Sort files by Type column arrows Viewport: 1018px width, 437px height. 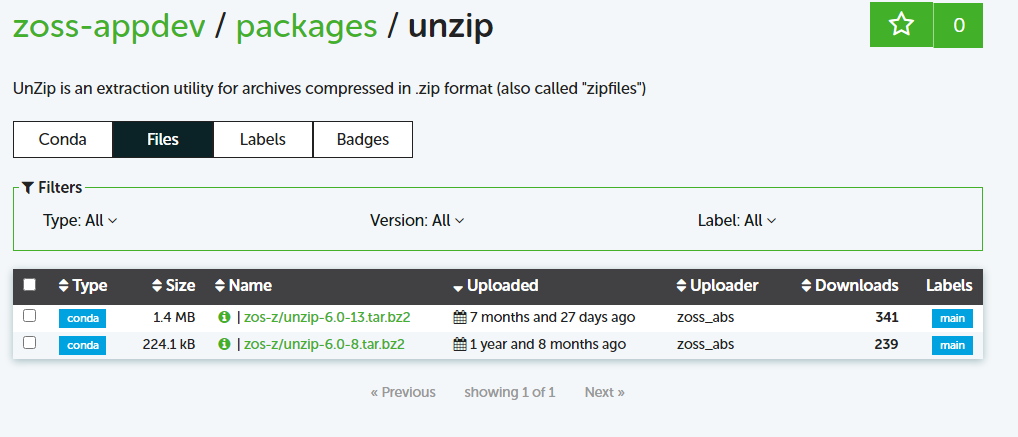pyautogui.click(x=63, y=286)
